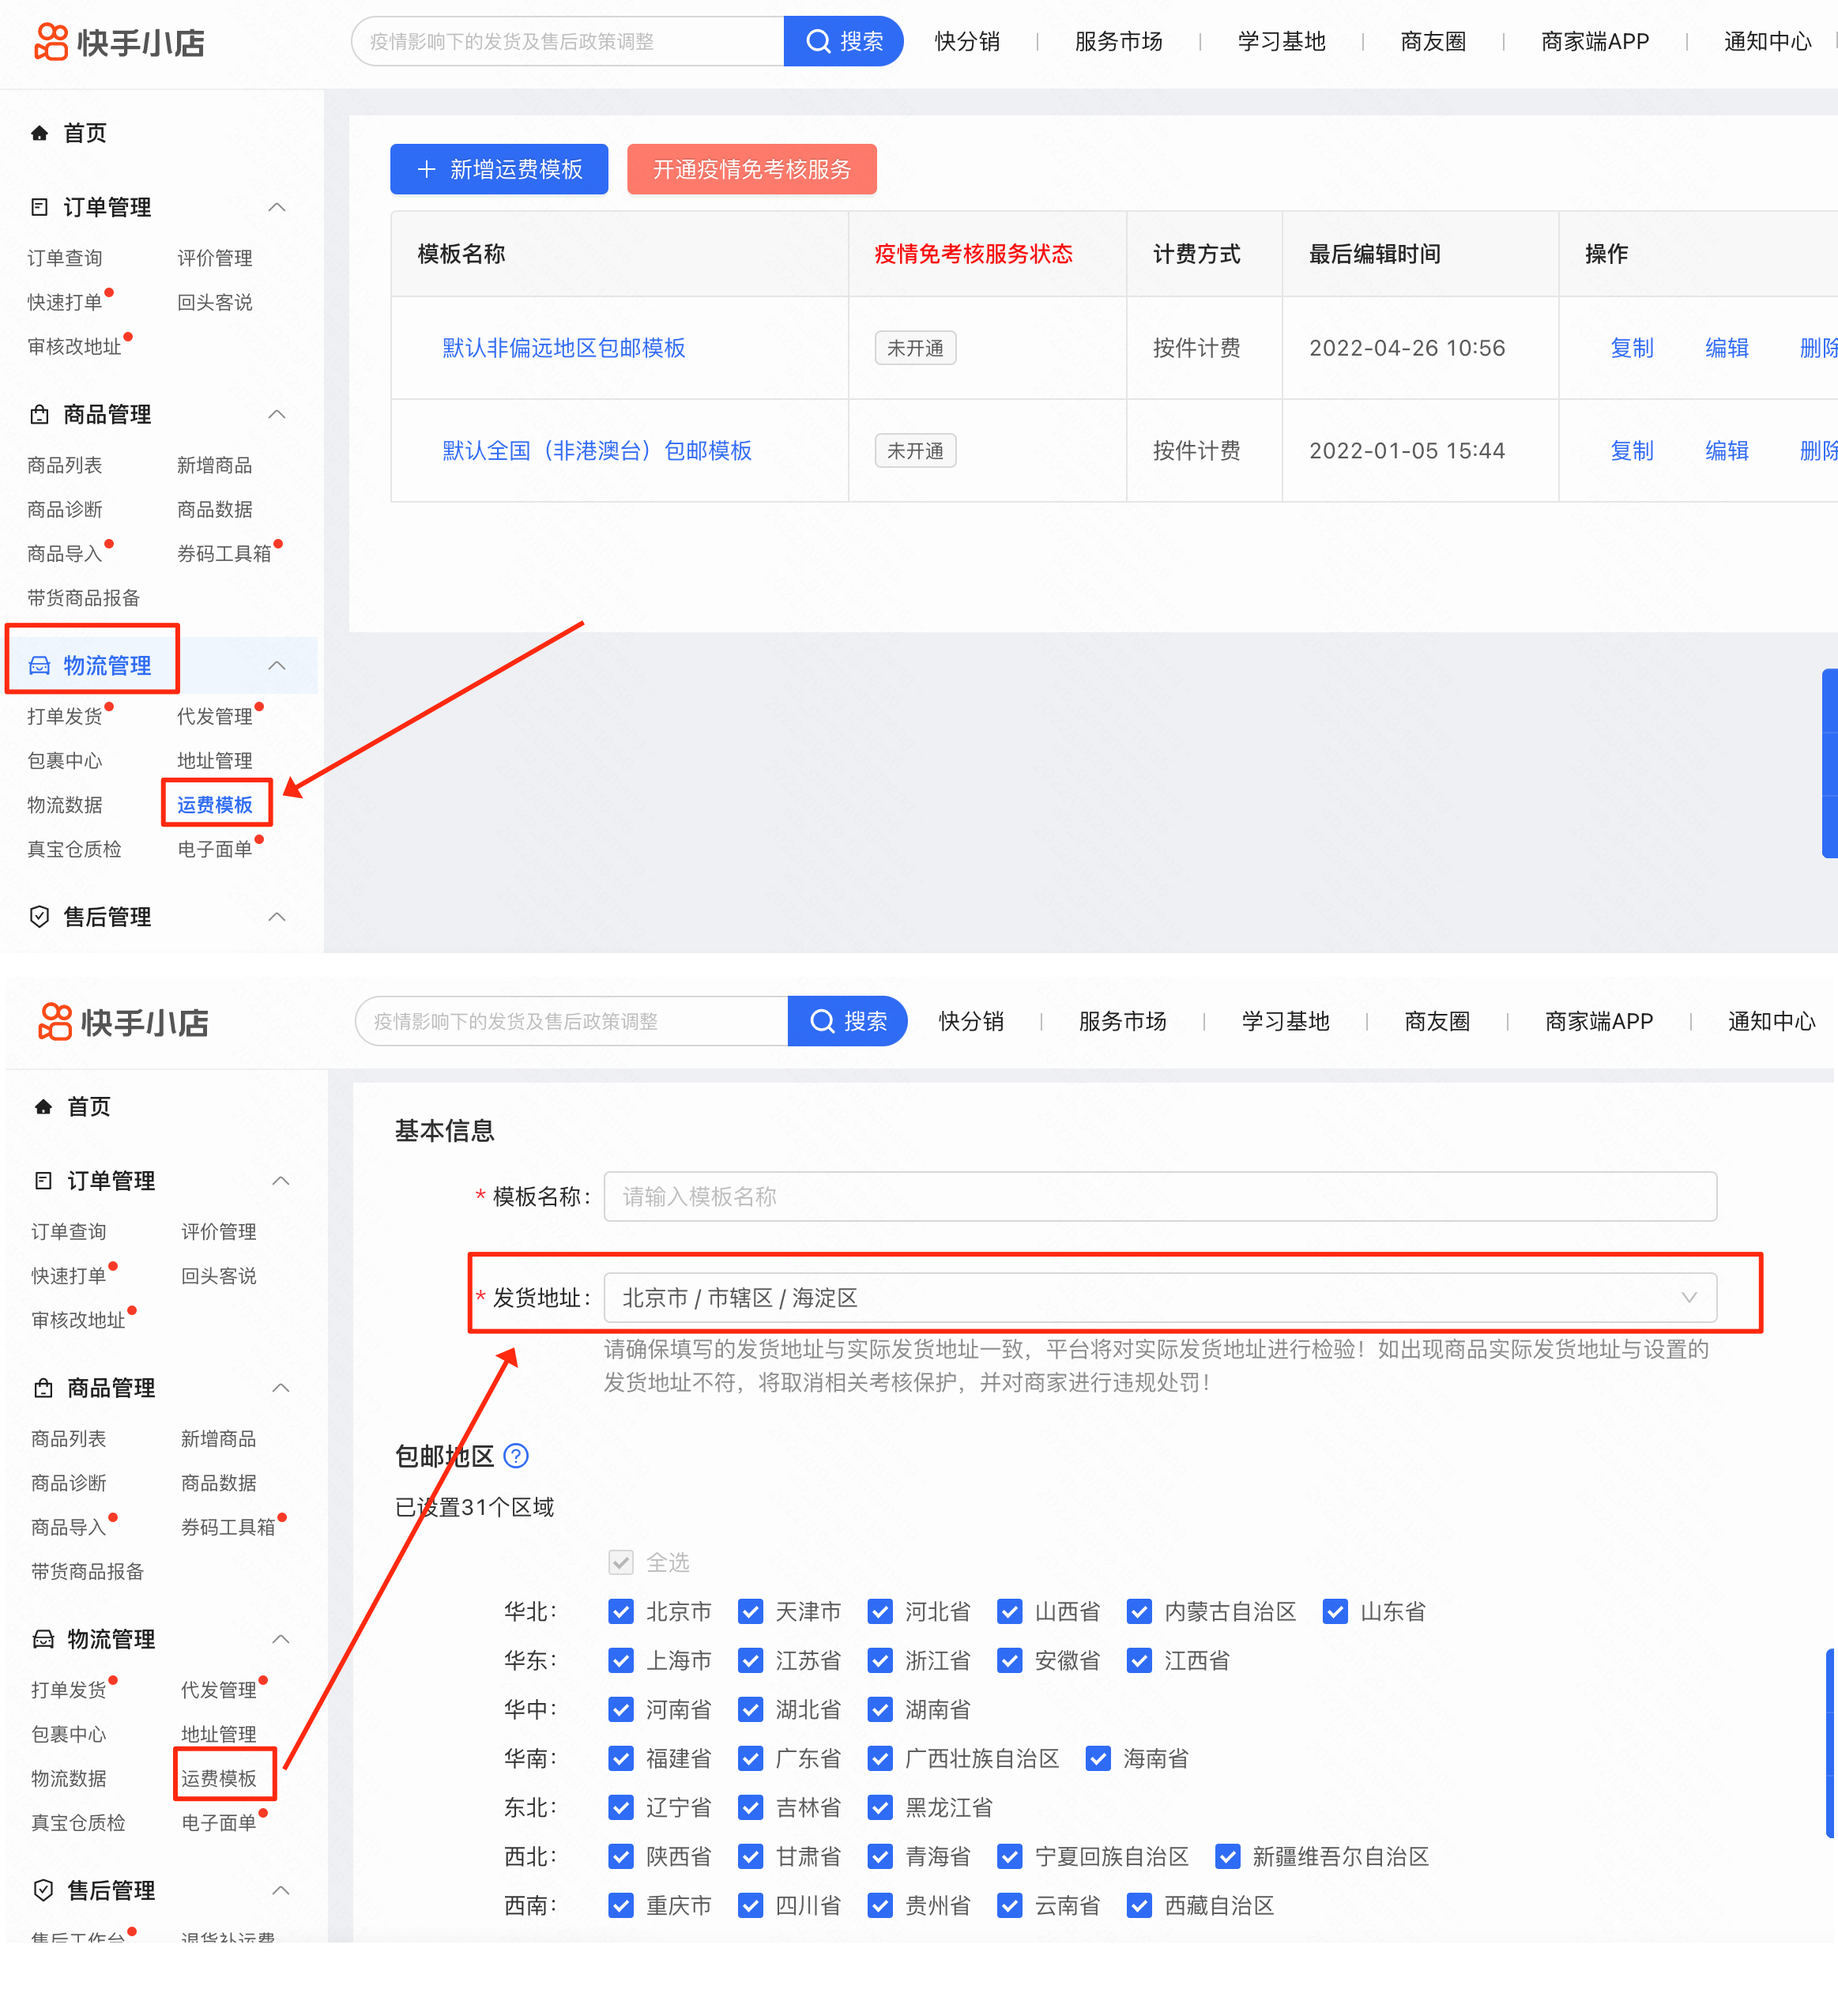Click the blue 搜索 button in the top header
The height and width of the screenshot is (2016, 1838).
[844, 41]
